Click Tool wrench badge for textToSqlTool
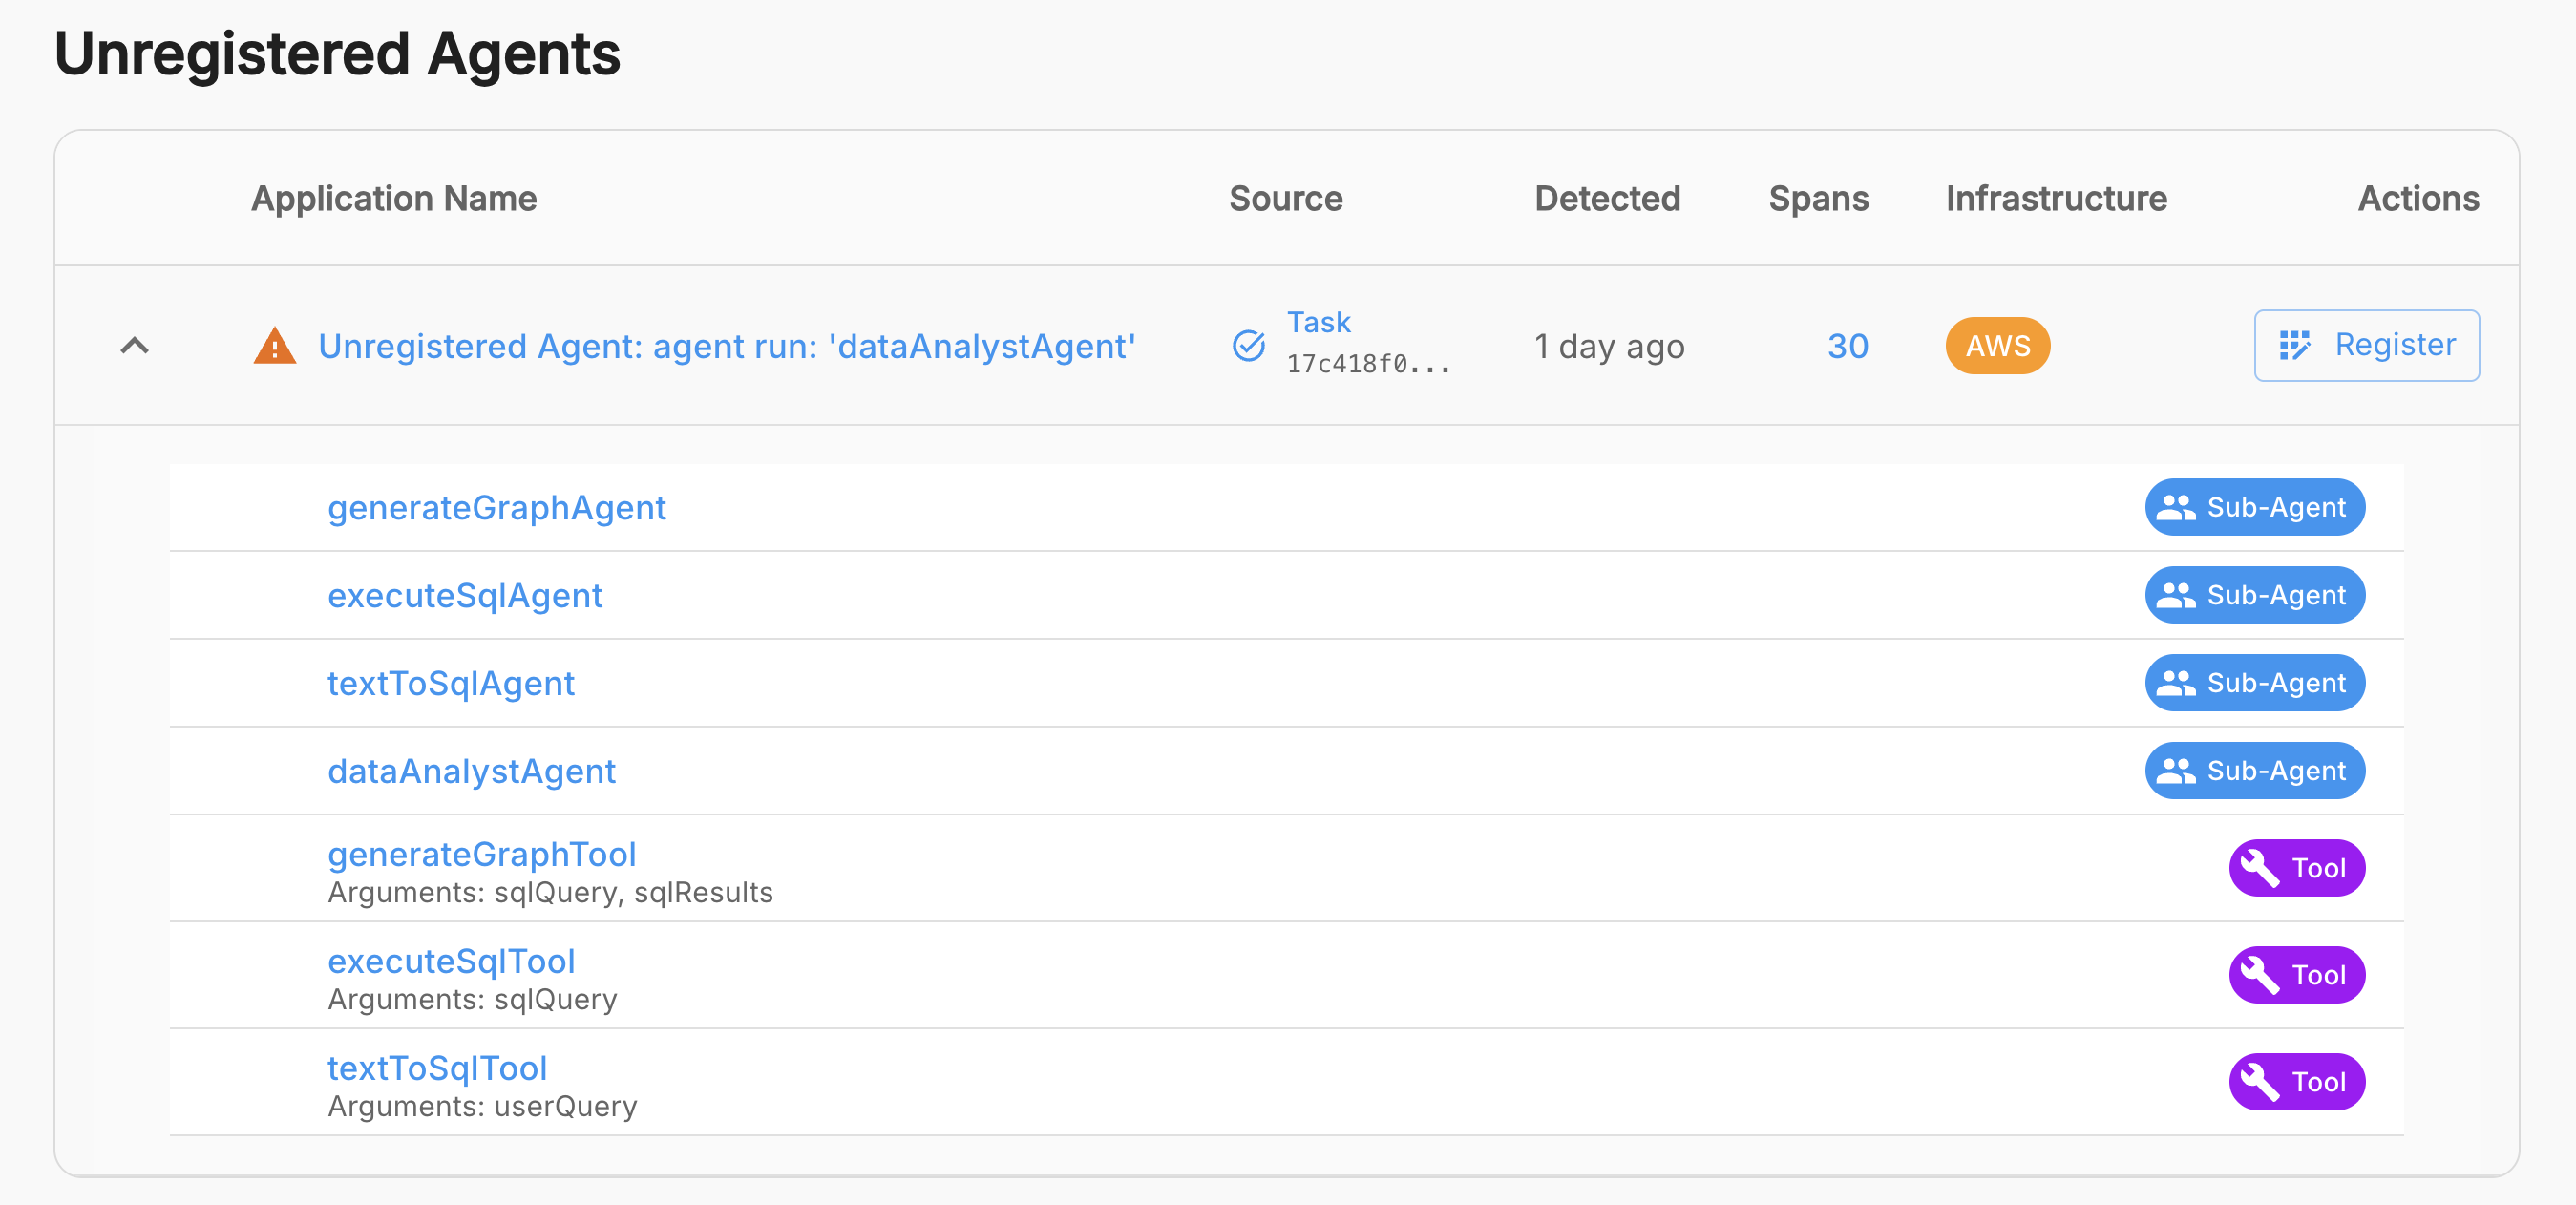The width and height of the screenshot is (2576, 1205). point(2296,1082)
